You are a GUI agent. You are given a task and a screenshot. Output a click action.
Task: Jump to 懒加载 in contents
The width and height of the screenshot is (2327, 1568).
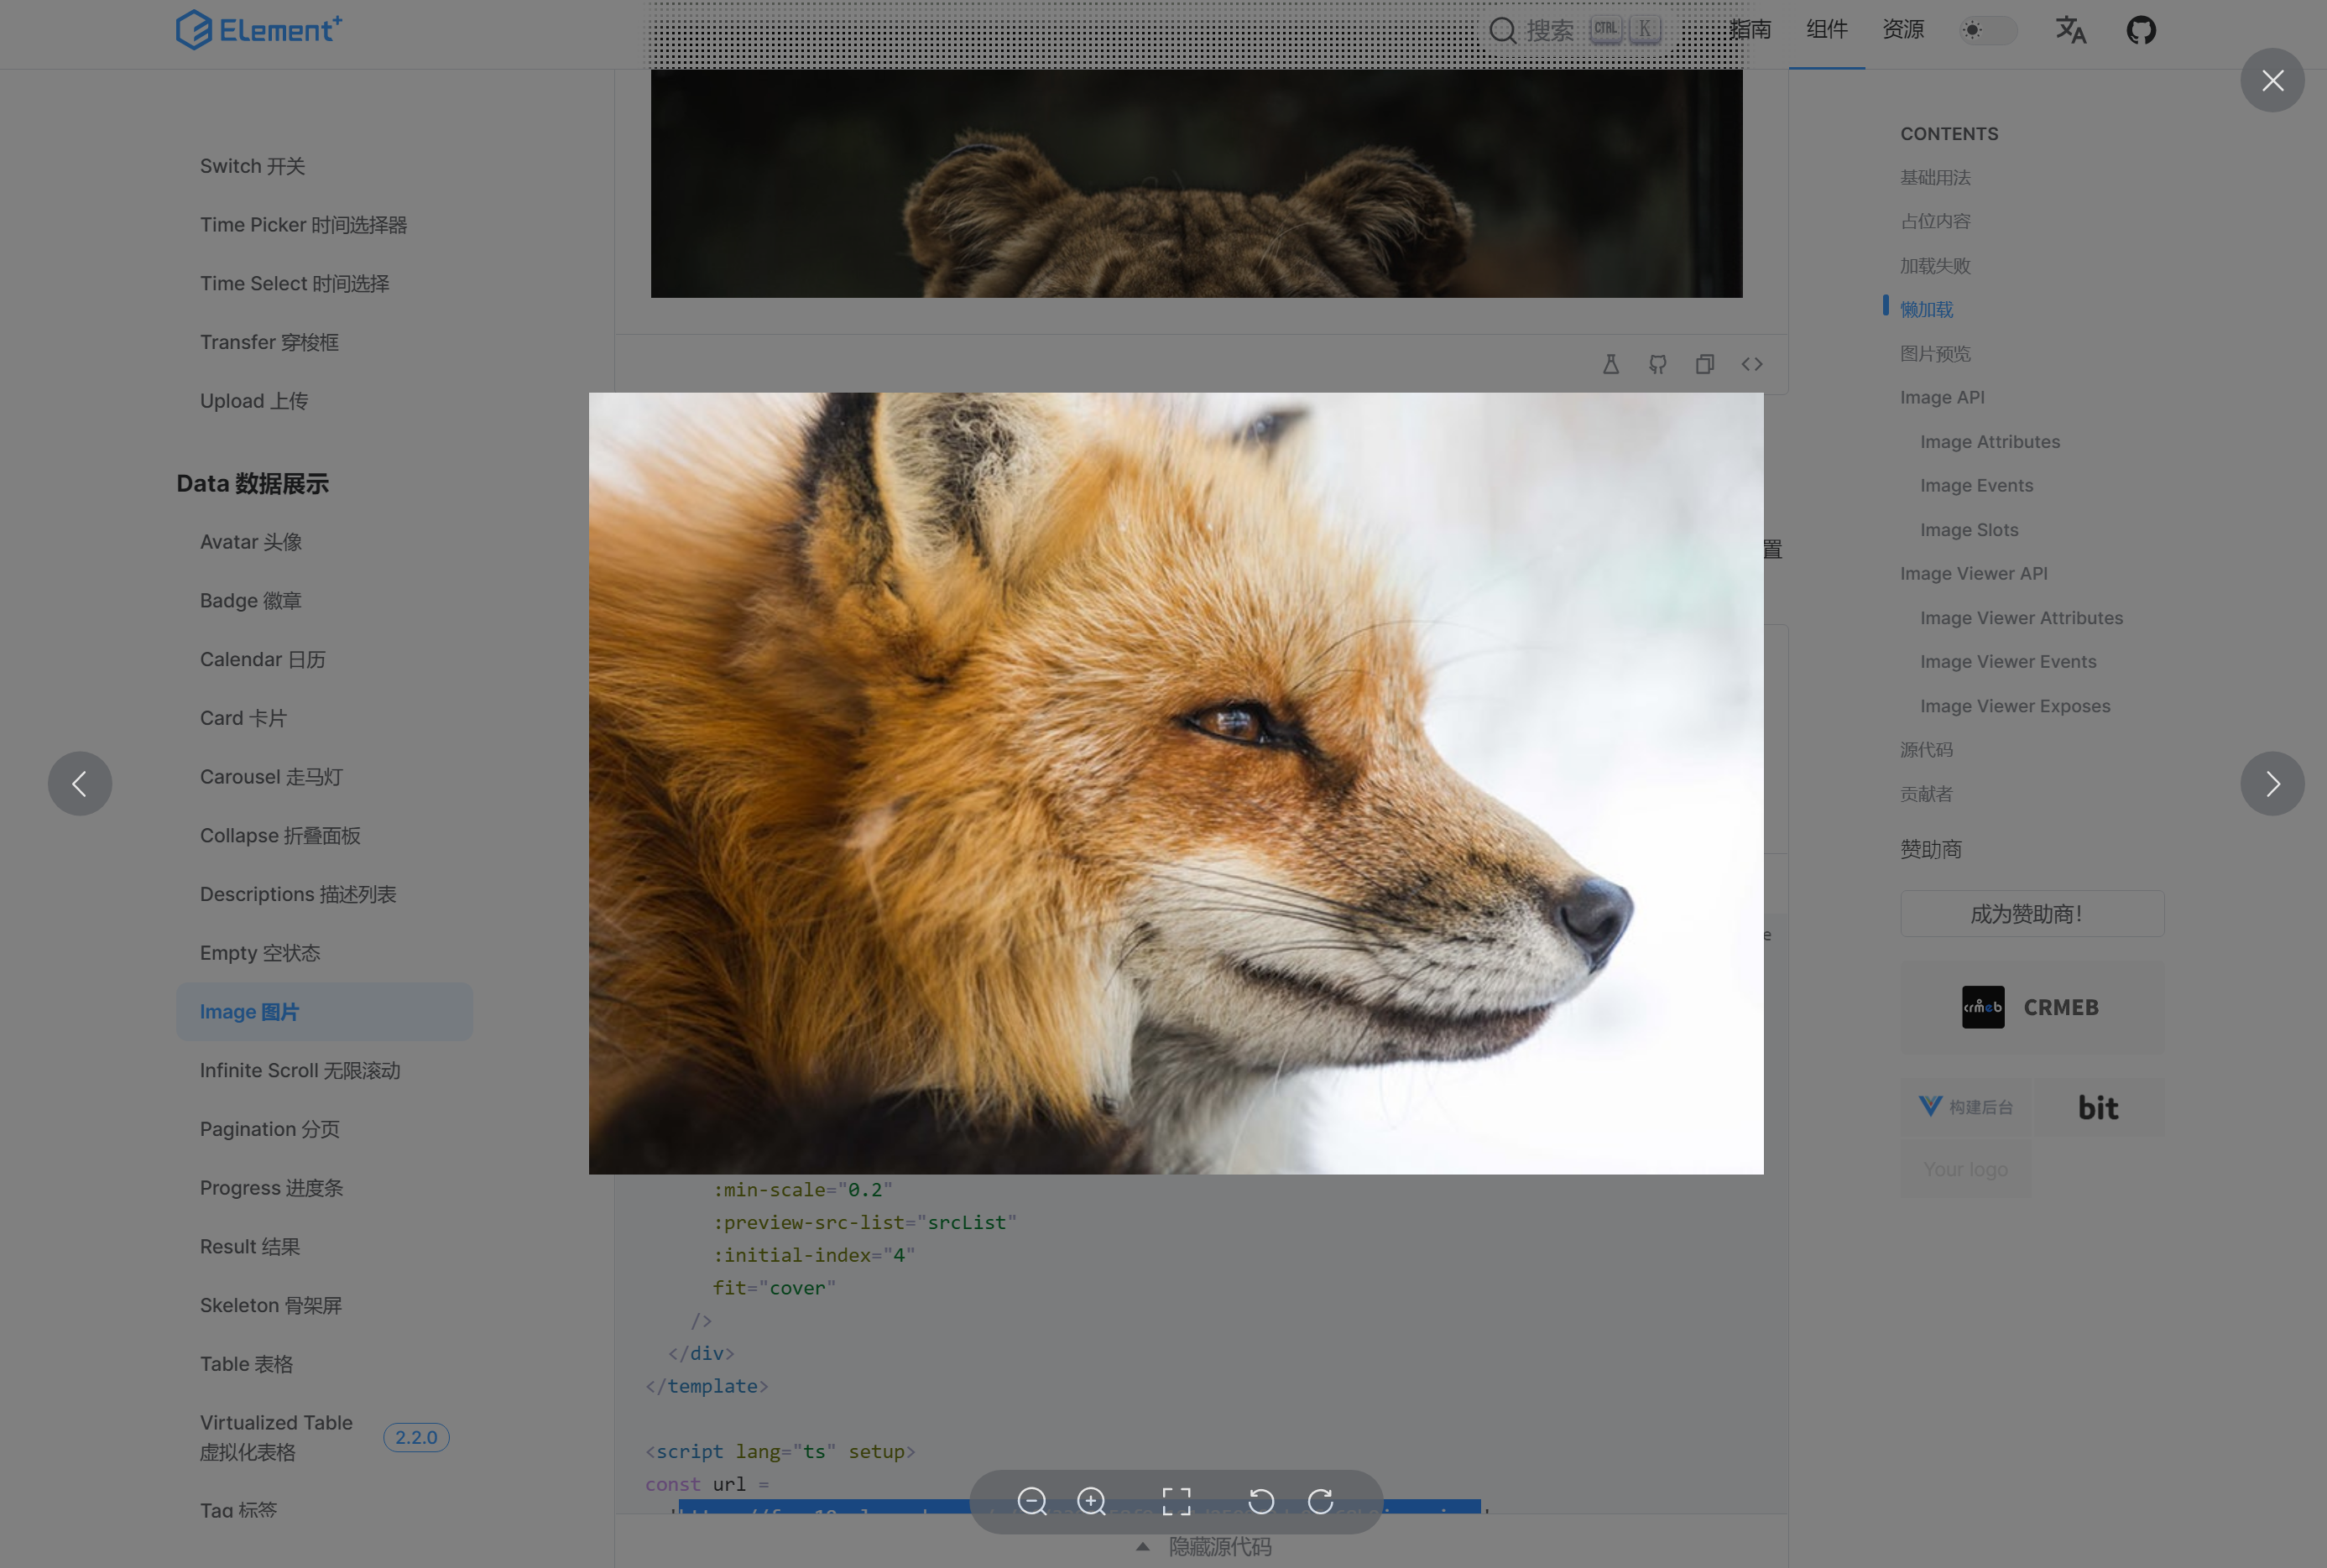[1926, 310]
